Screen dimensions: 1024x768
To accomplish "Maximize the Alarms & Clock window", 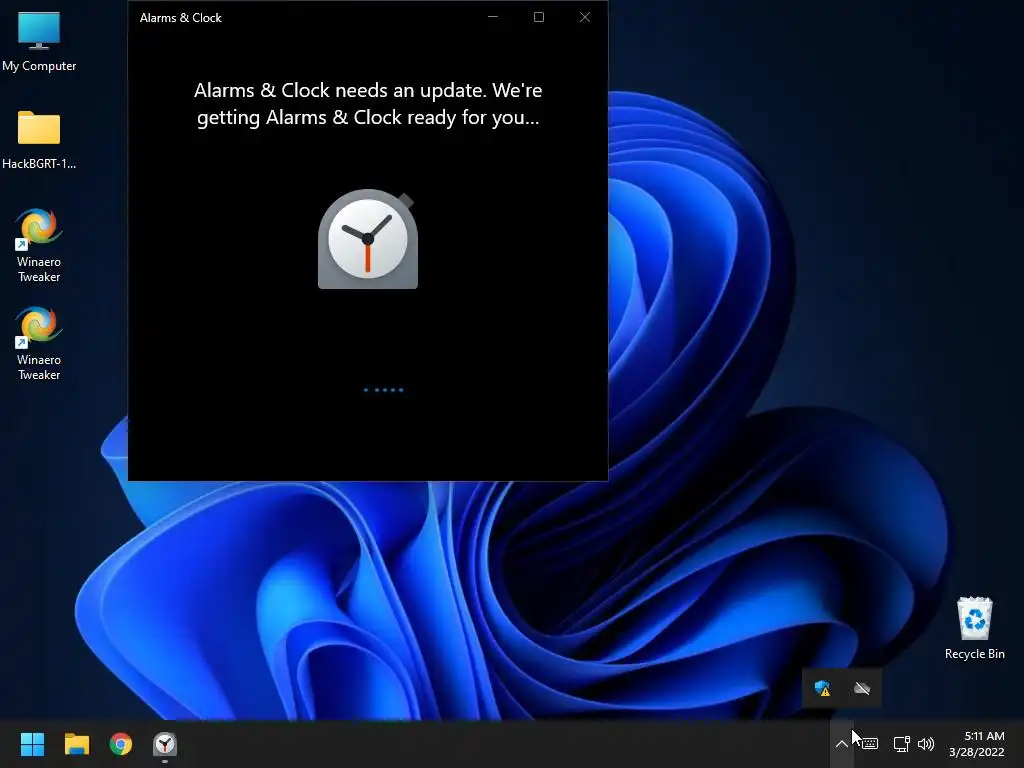I will (x=539, y=17).
